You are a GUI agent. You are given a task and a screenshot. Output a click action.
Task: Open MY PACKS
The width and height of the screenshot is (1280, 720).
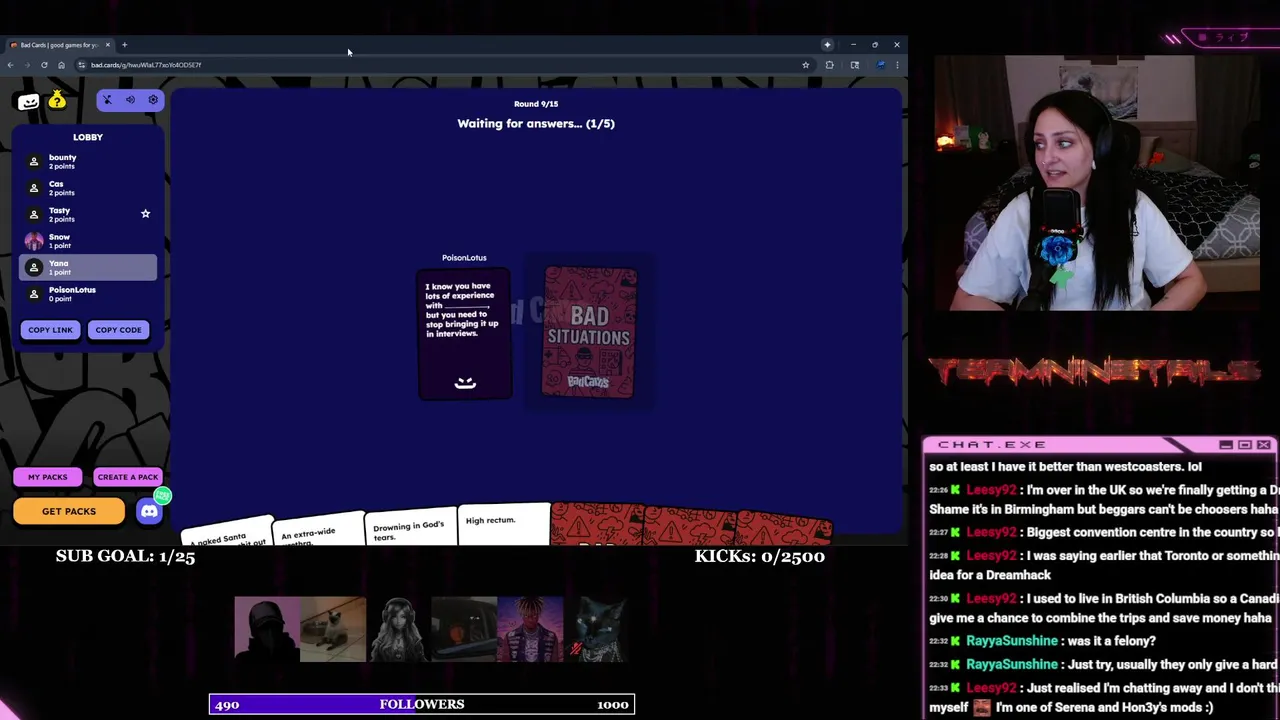click(48, 477)
